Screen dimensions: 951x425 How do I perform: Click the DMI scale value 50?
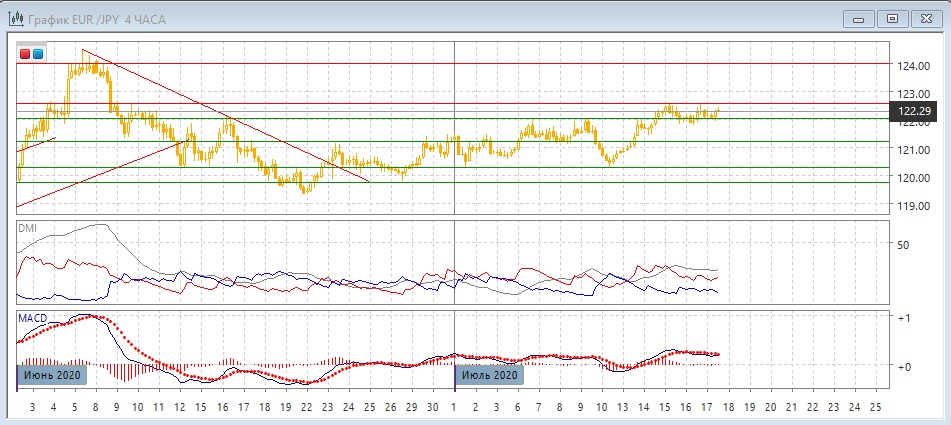pyautogui.click(x=902, y=245)
